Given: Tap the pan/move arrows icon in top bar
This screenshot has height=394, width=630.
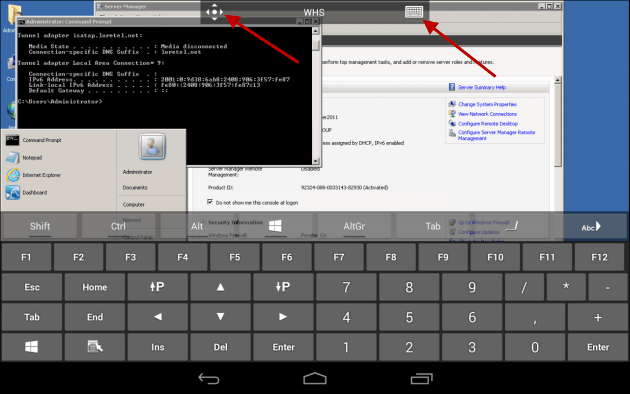Looking at the screenshot, I should (x=214, y=12).
